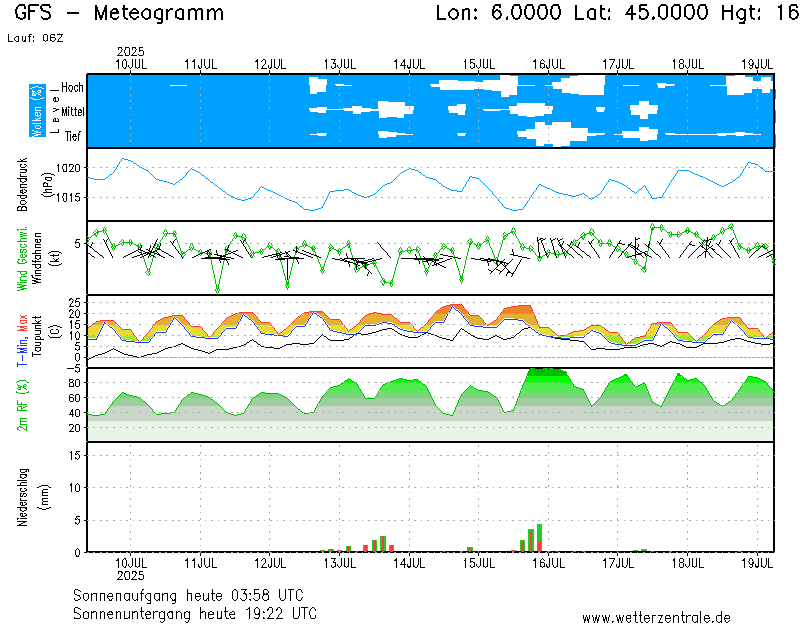Click "17JUL" on the bottom date axis

click(618, 563)
